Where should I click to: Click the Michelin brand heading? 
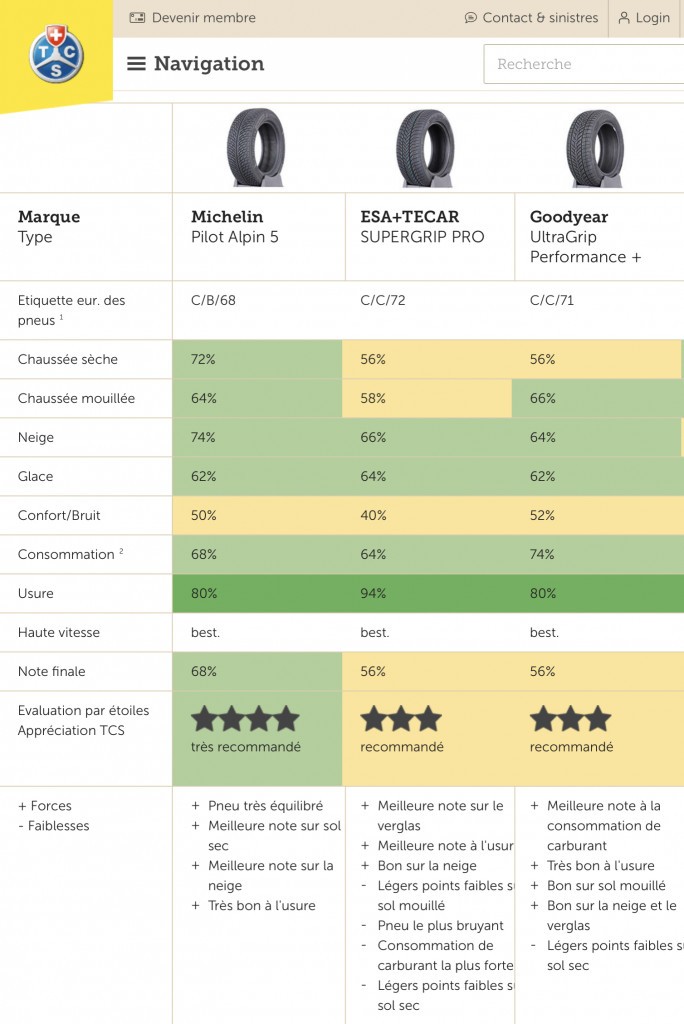227,217
